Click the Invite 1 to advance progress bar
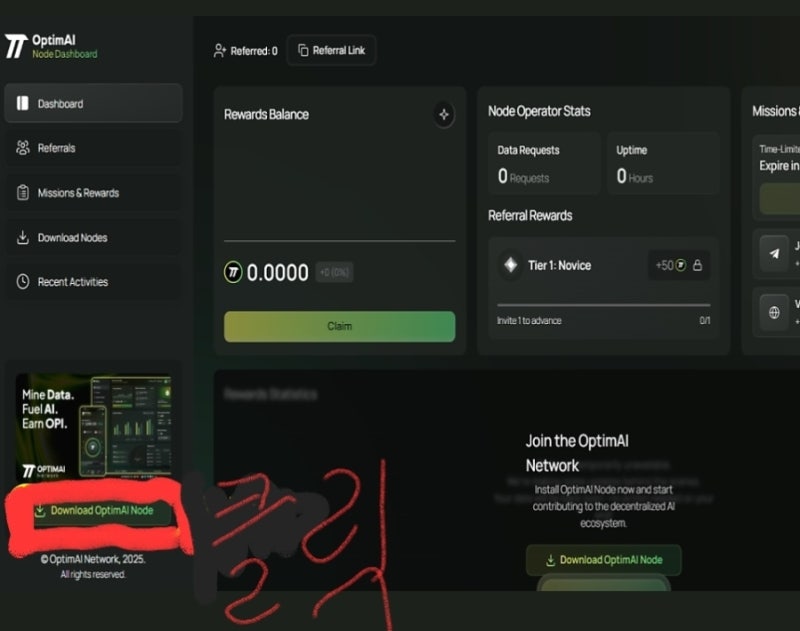 604,305
